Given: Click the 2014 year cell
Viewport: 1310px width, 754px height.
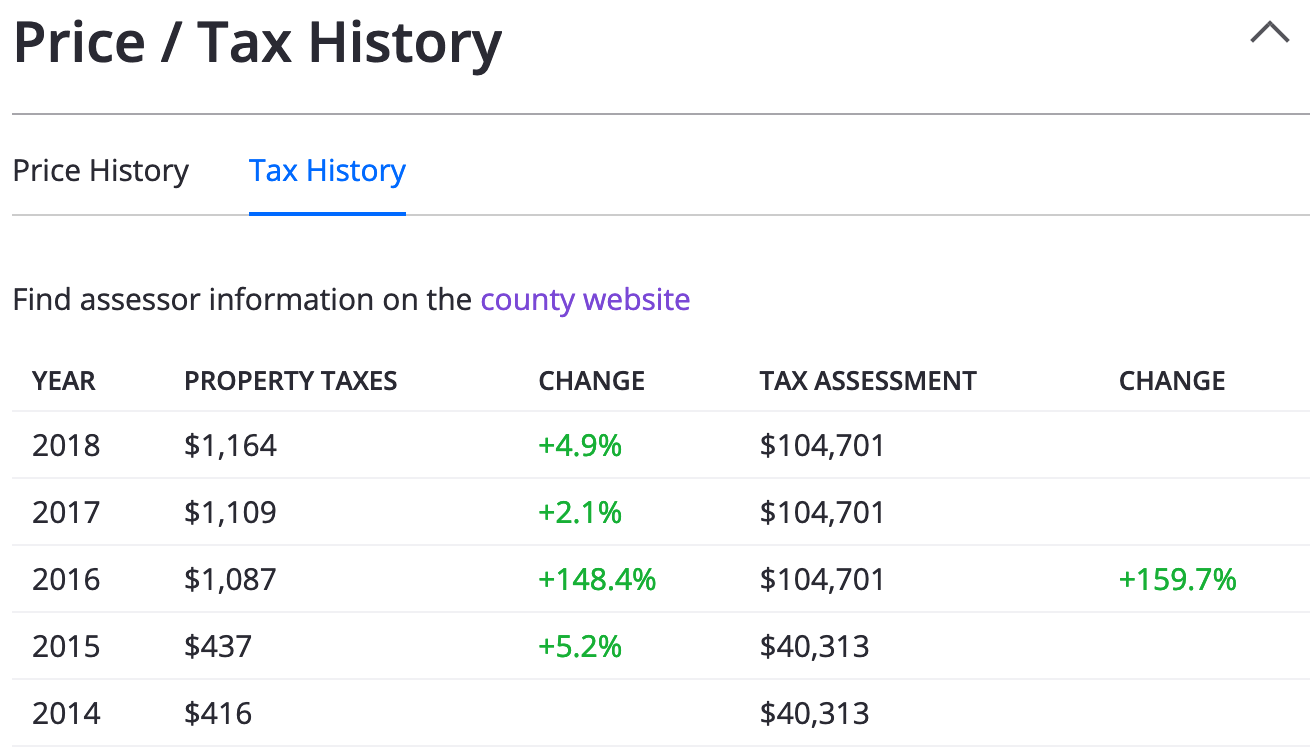Looking at the screenshot, I should pos(66,713).
